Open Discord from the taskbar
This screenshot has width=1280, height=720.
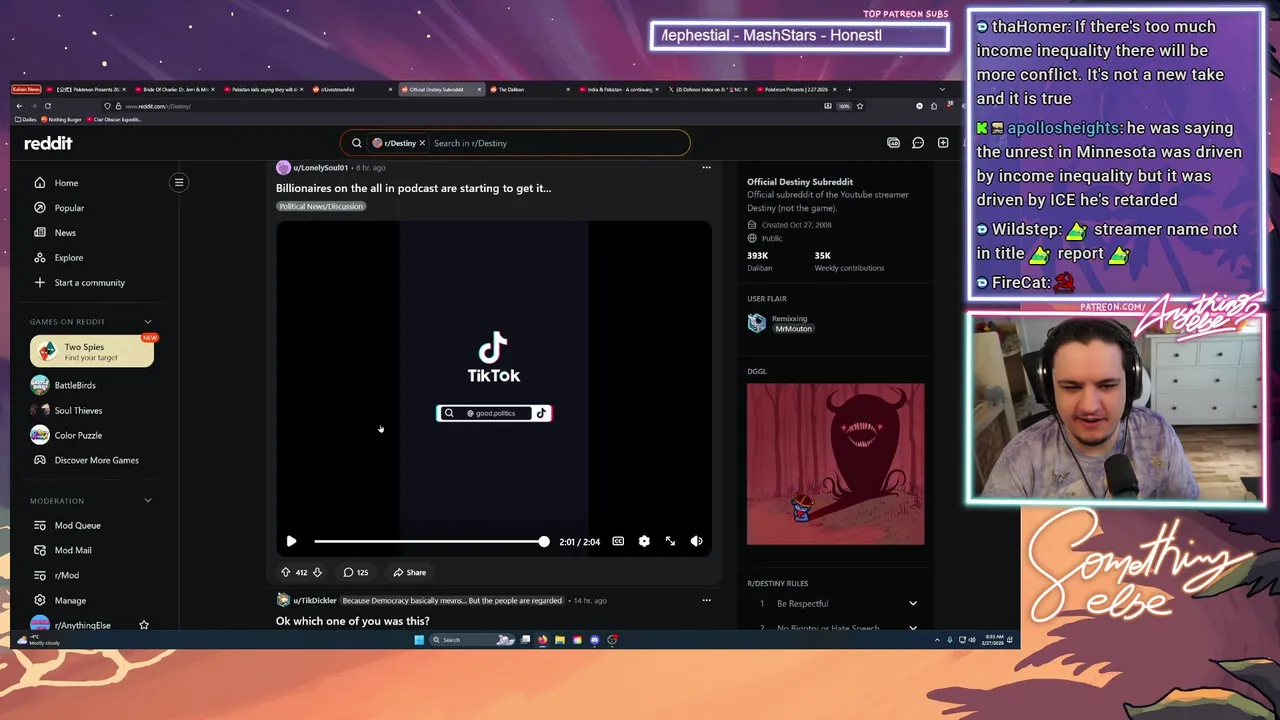(595, 640)
